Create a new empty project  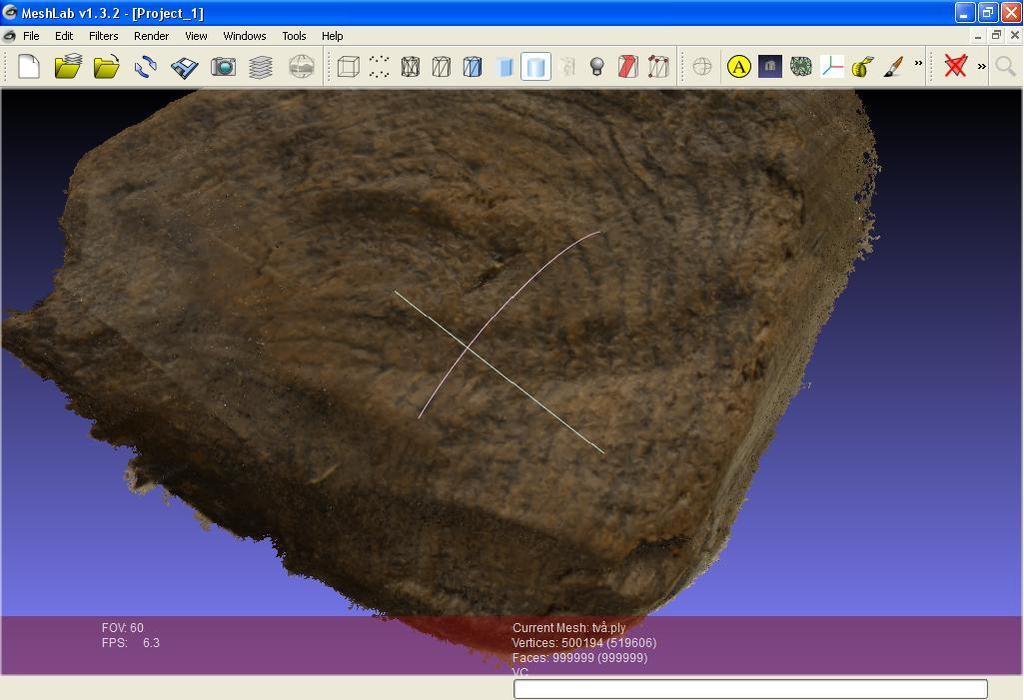pyautogui.click(x=29, y=67)
